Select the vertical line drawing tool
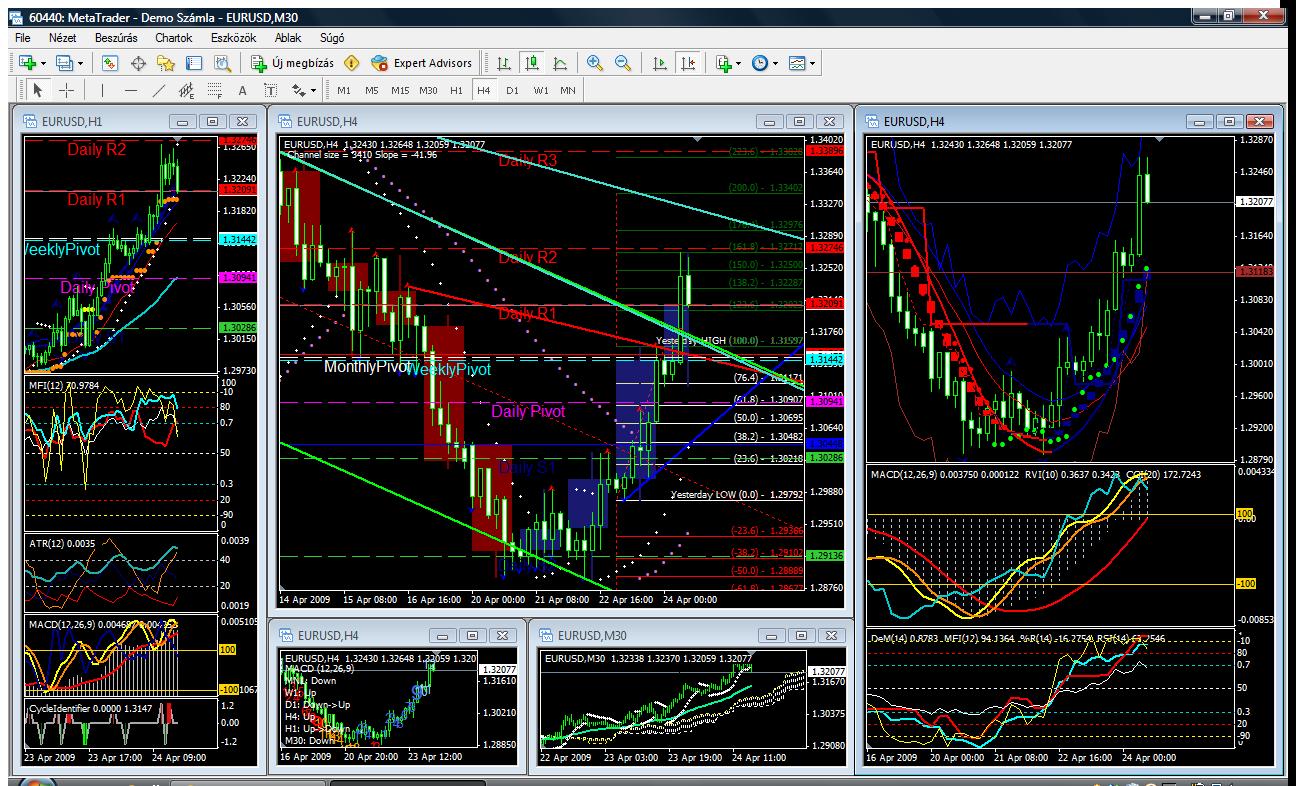The image size is (1296, 786). coord(102,90)
